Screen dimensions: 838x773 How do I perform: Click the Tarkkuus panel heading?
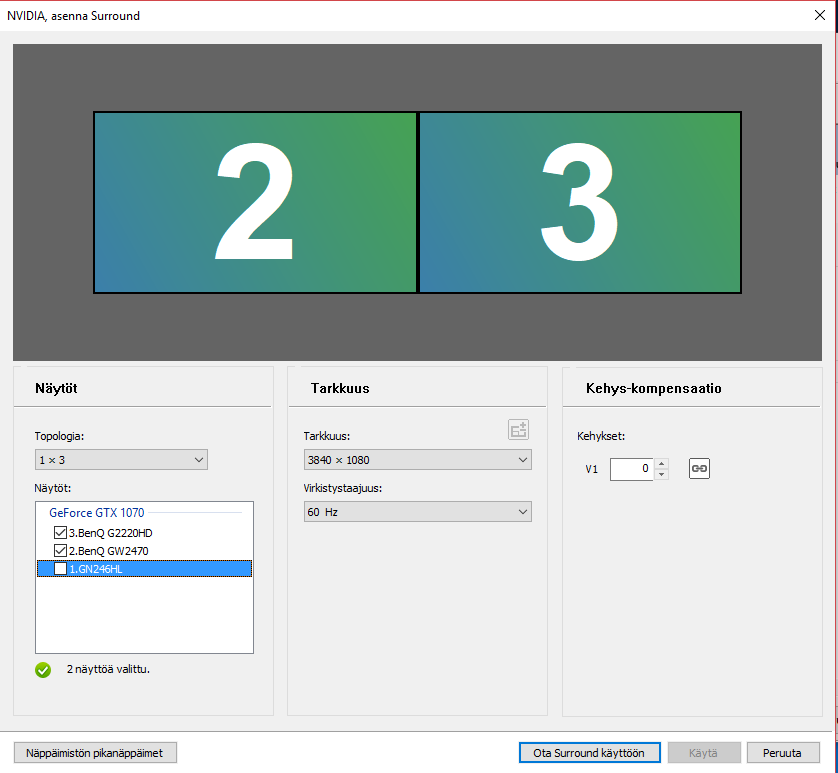click(340, 389)
